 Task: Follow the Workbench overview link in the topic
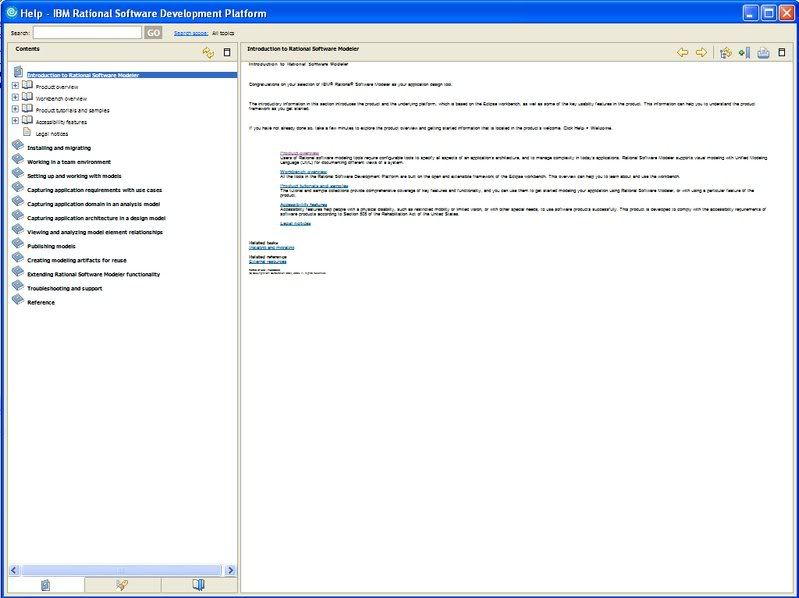[x=304, y=172]
